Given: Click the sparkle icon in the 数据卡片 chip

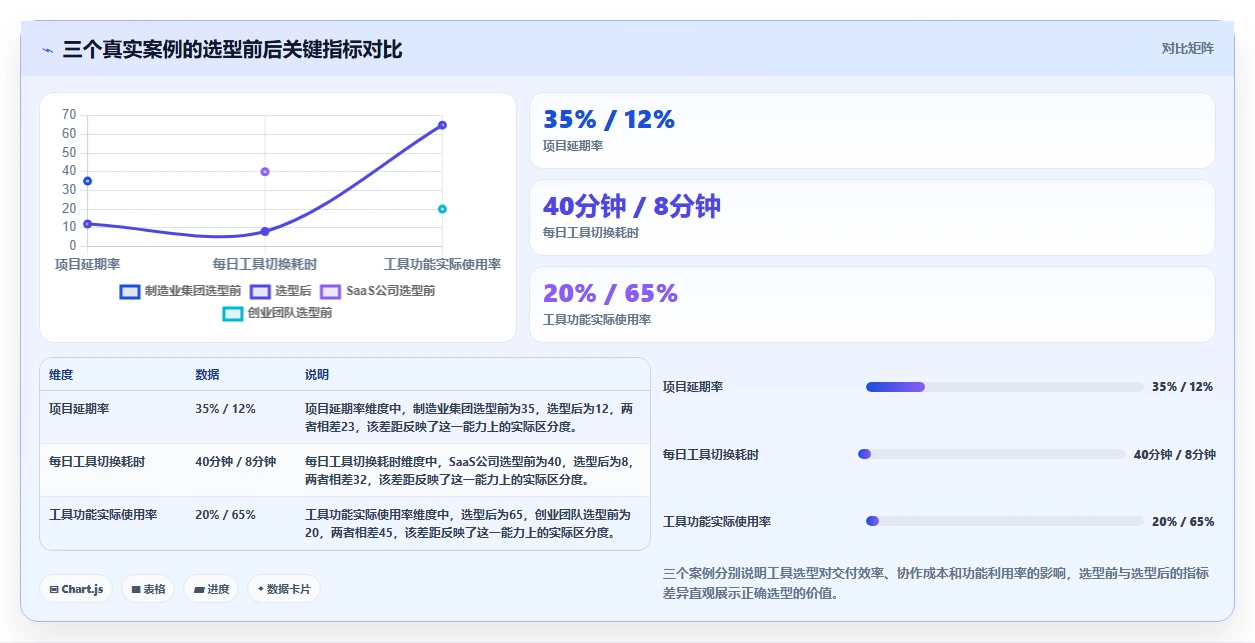Looking at the screenshot, I should pyautogui.click(x=260, y=589).
